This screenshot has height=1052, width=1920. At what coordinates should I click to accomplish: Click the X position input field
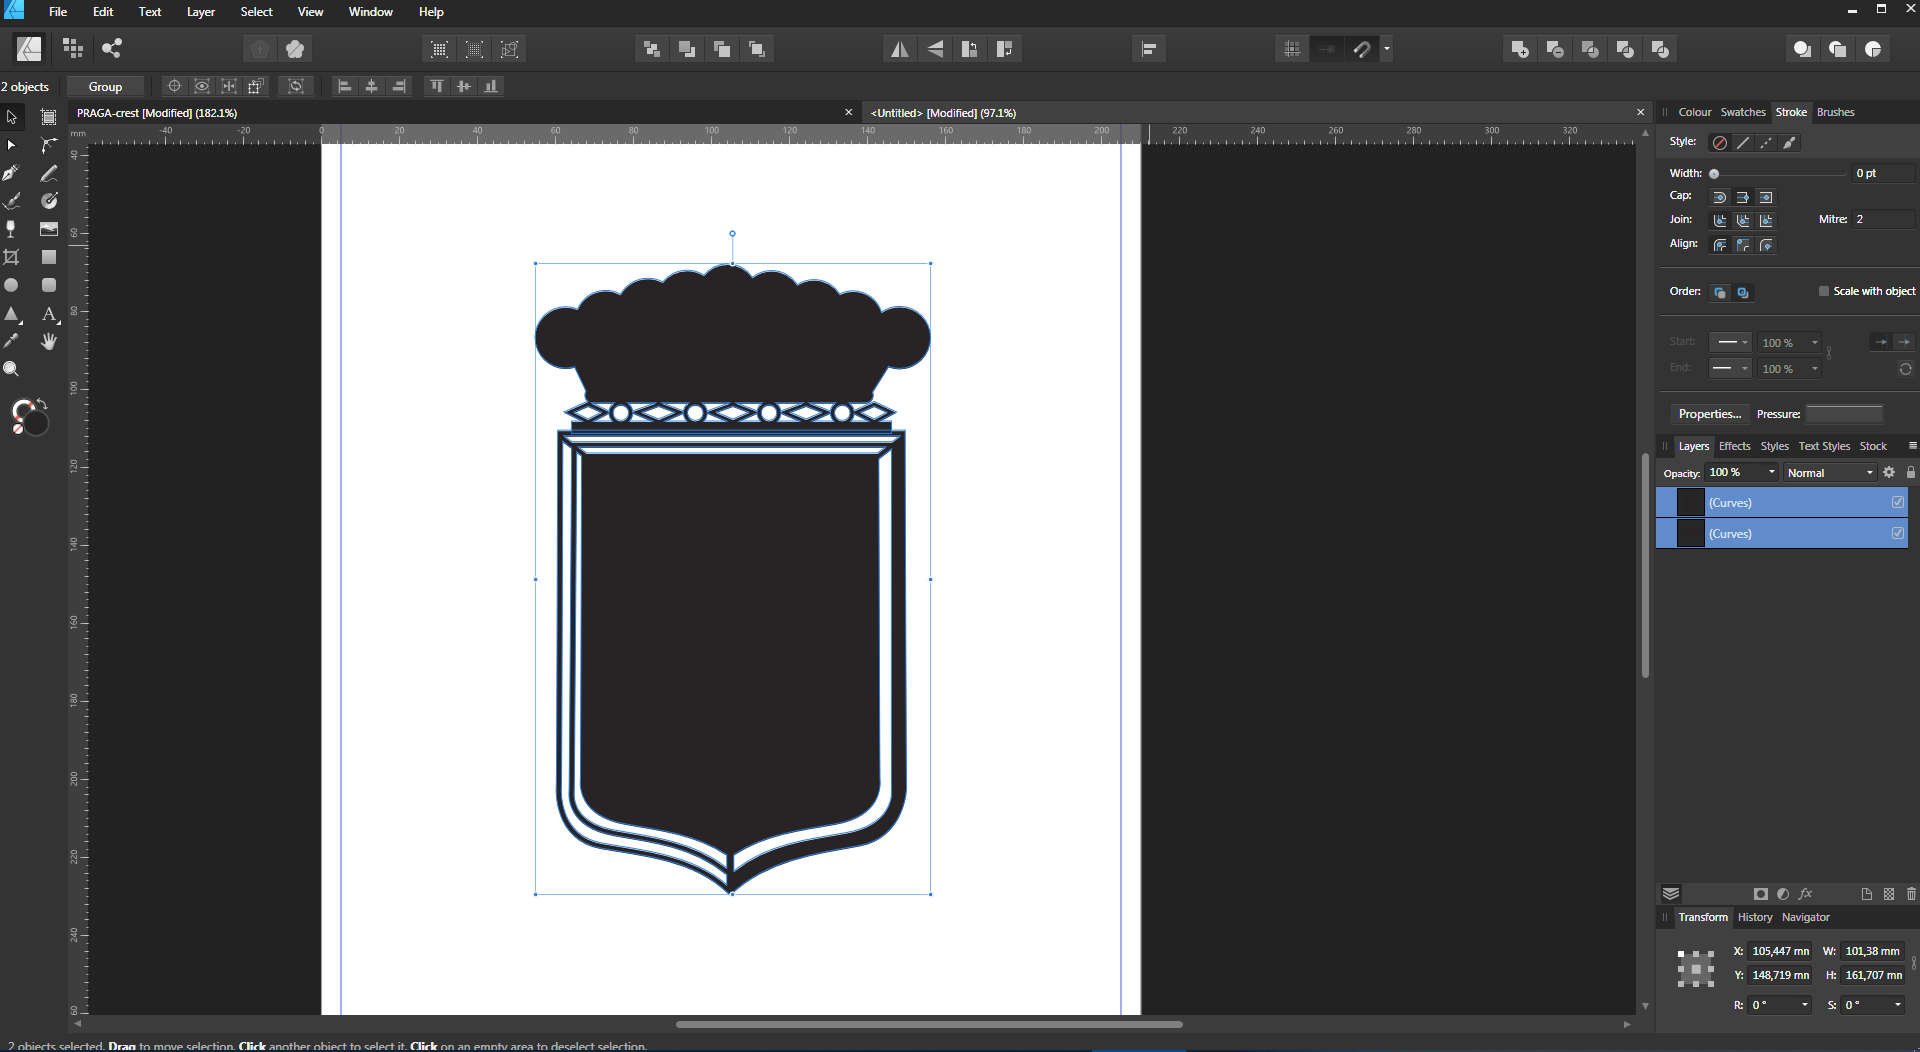pos(1780,951)
